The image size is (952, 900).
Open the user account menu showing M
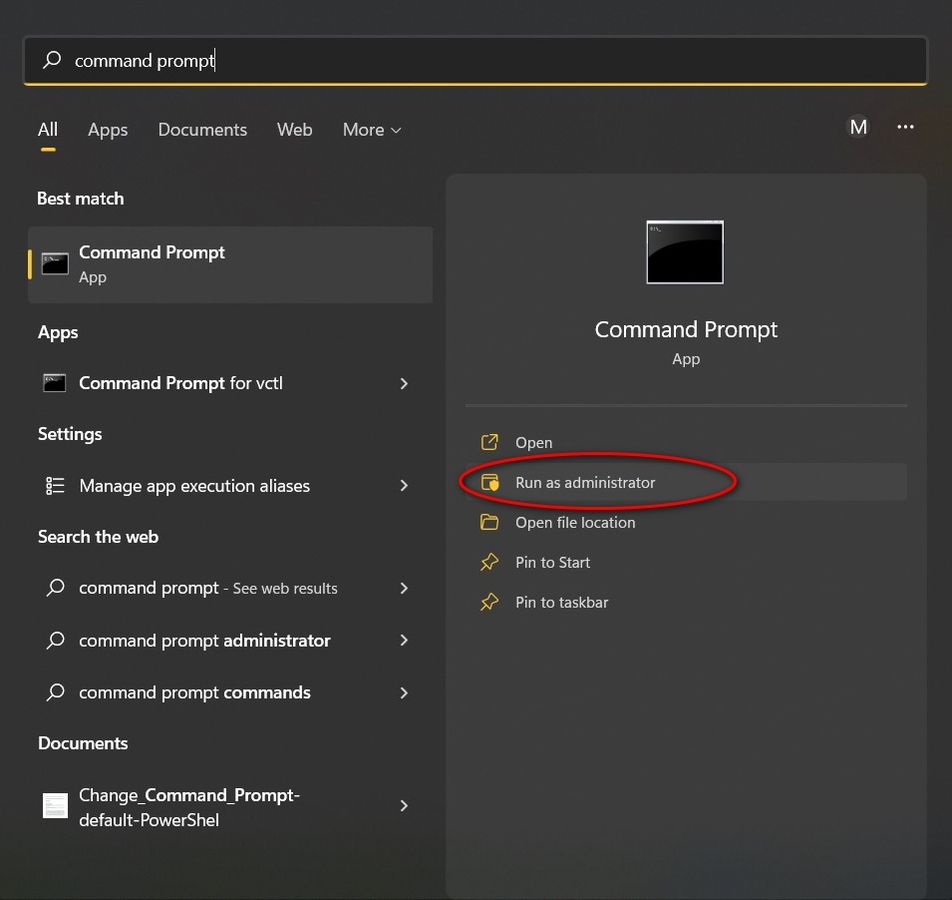(857, 127)
